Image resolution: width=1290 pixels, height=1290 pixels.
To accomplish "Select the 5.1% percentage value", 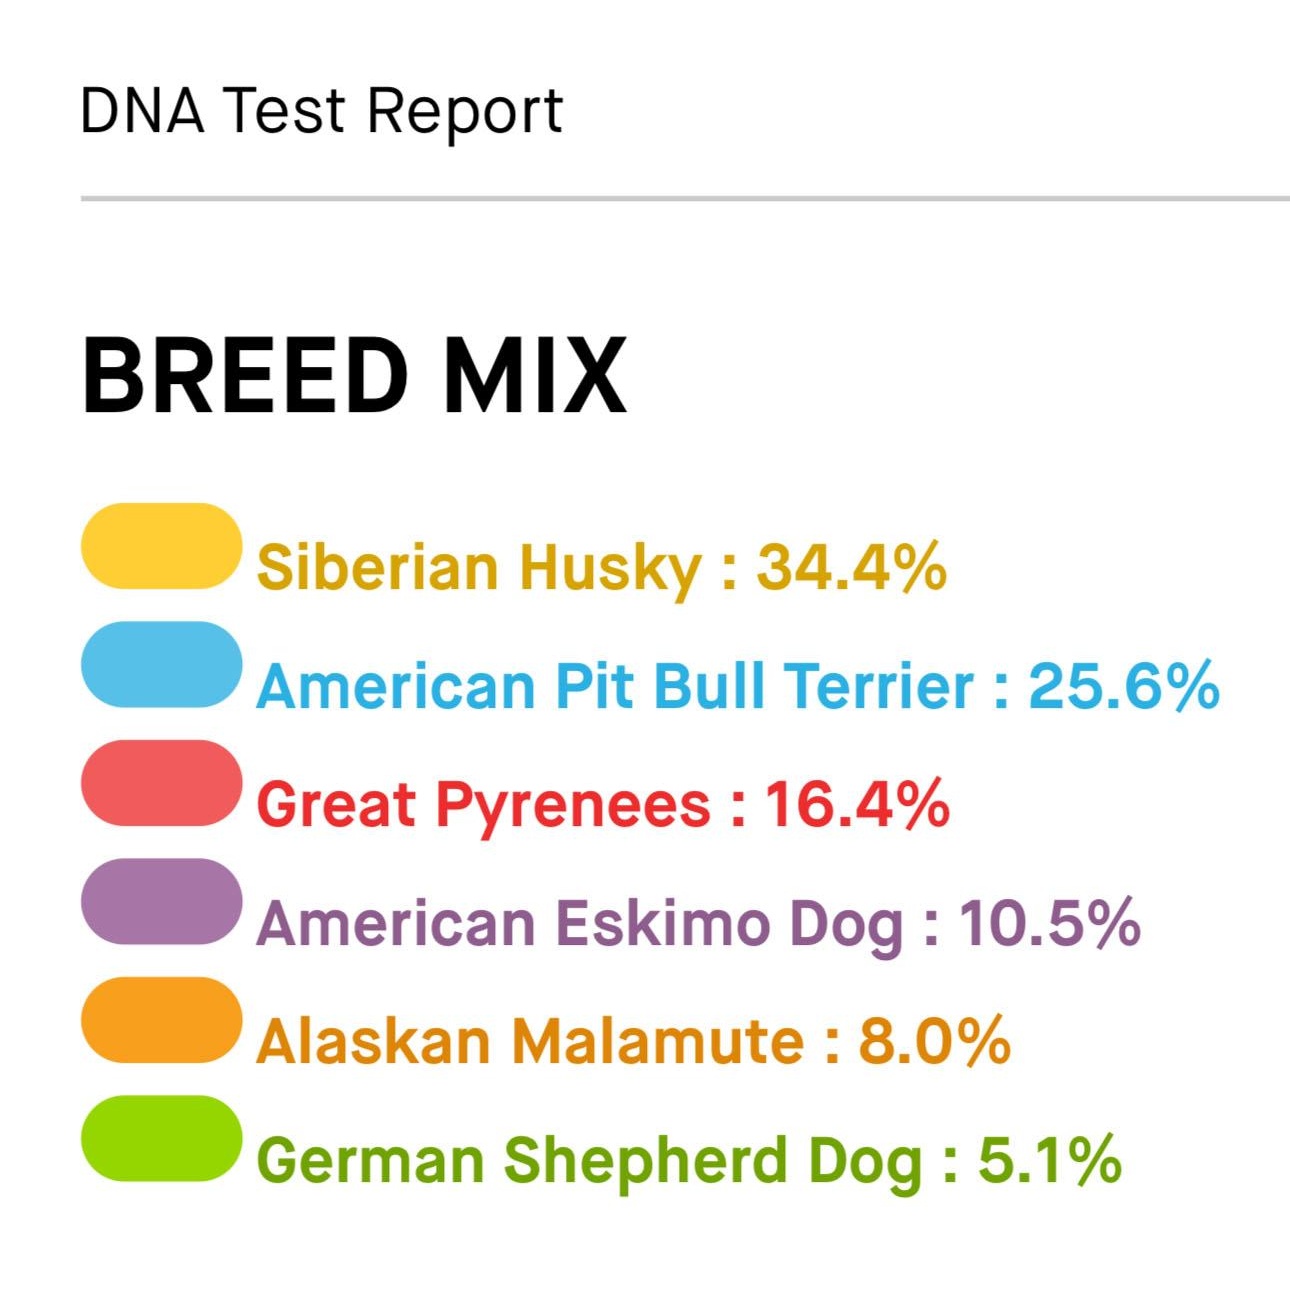I will 1049,1160.
